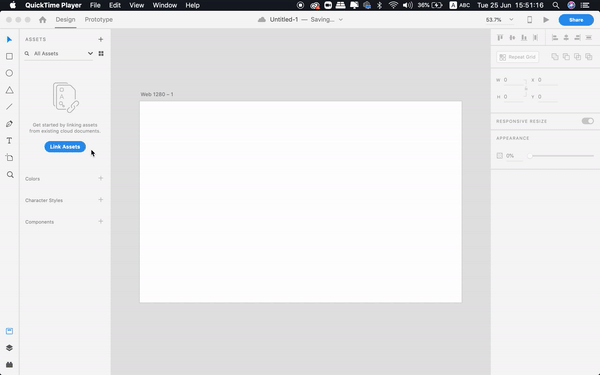Viewport: 600px width, 375px height.
Task: Add a Component using plus
Action: pos(101,221)
